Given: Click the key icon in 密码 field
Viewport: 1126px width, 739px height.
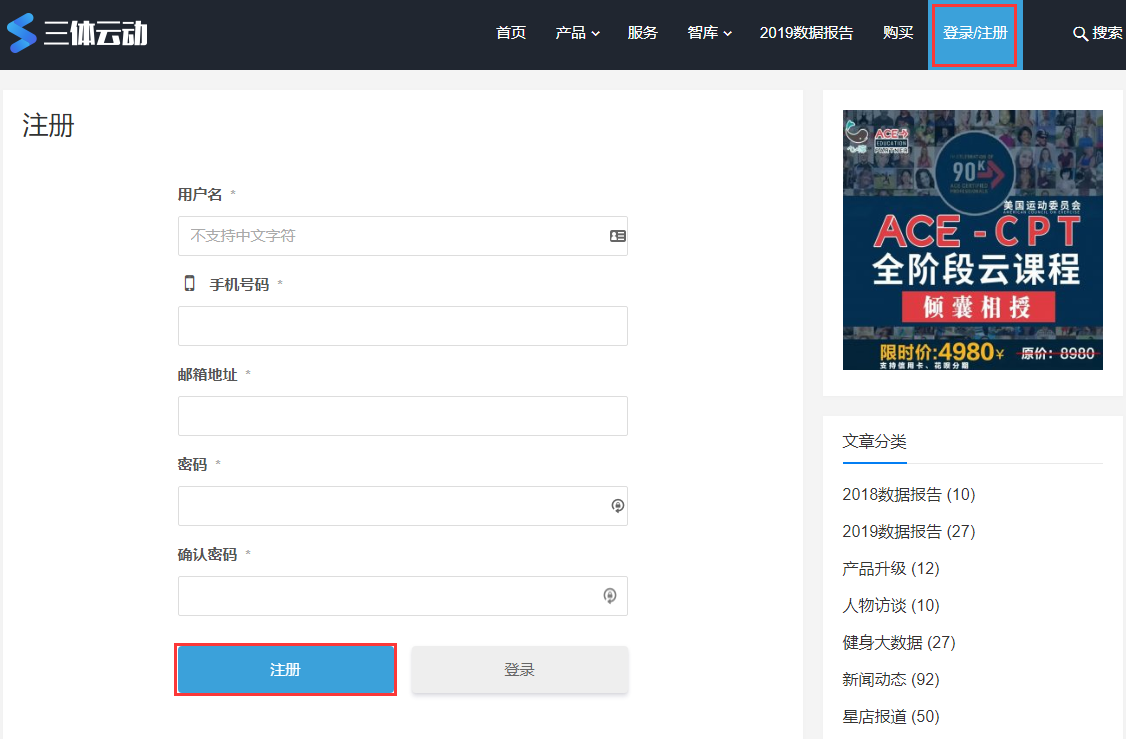Looking at the screenshot, I should (x=618, y=506).
